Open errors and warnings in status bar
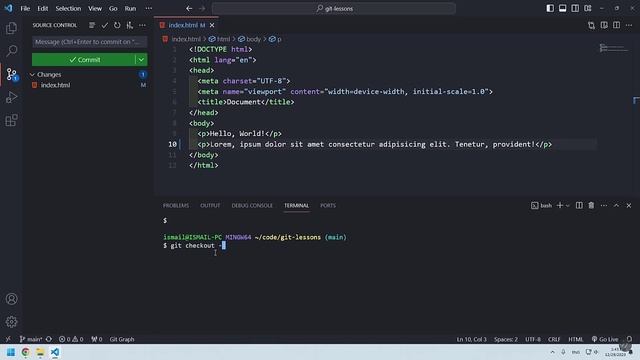This screenshot has width=640, height=360. [x=71, y=339]
